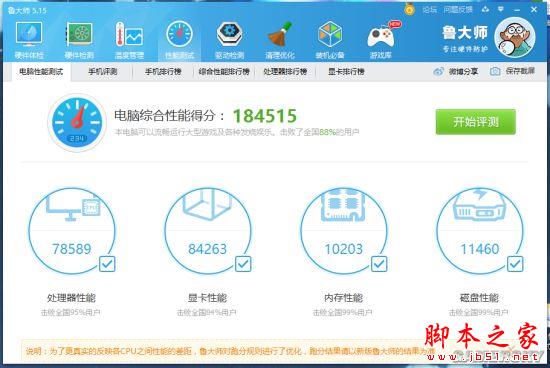This screenshot has width=550, height=368.
Task: Toggle the 磁盘性能 checkbox near 11460
Action: (x=515, y=264)
